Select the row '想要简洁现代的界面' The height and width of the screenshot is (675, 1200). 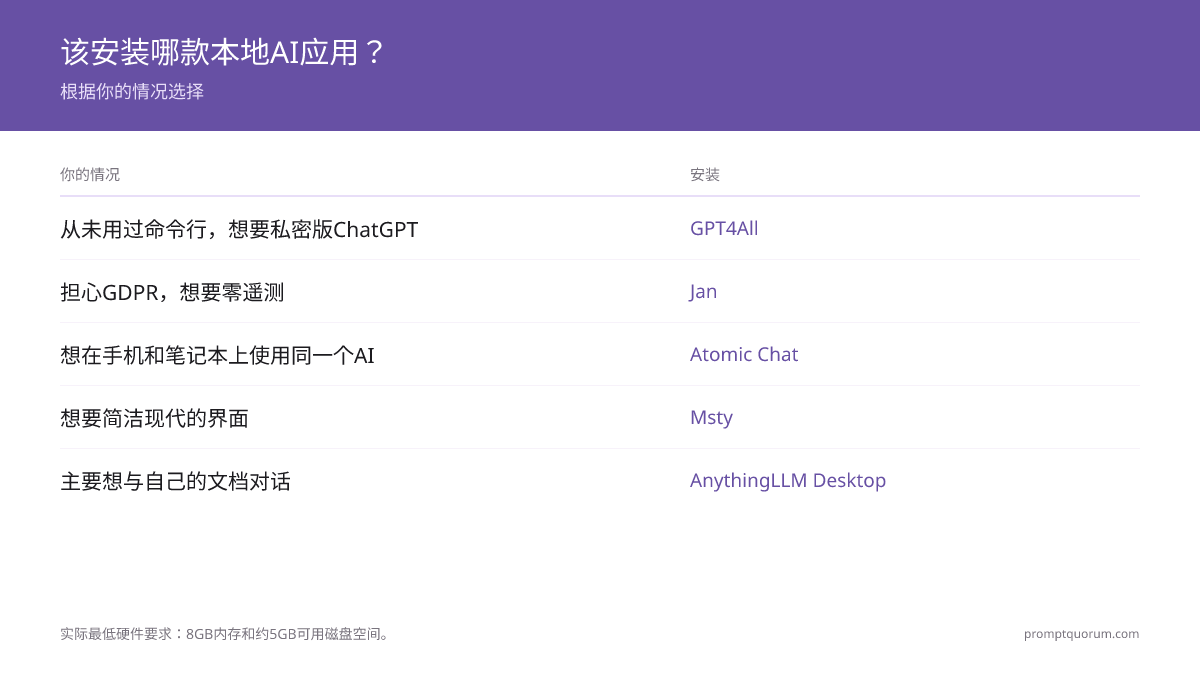coord(600,418)
